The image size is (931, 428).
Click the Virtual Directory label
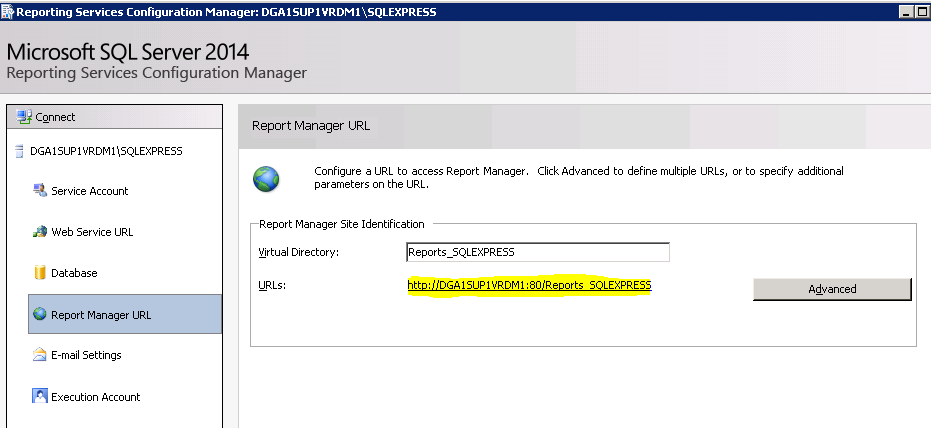(x=299, y=252)
